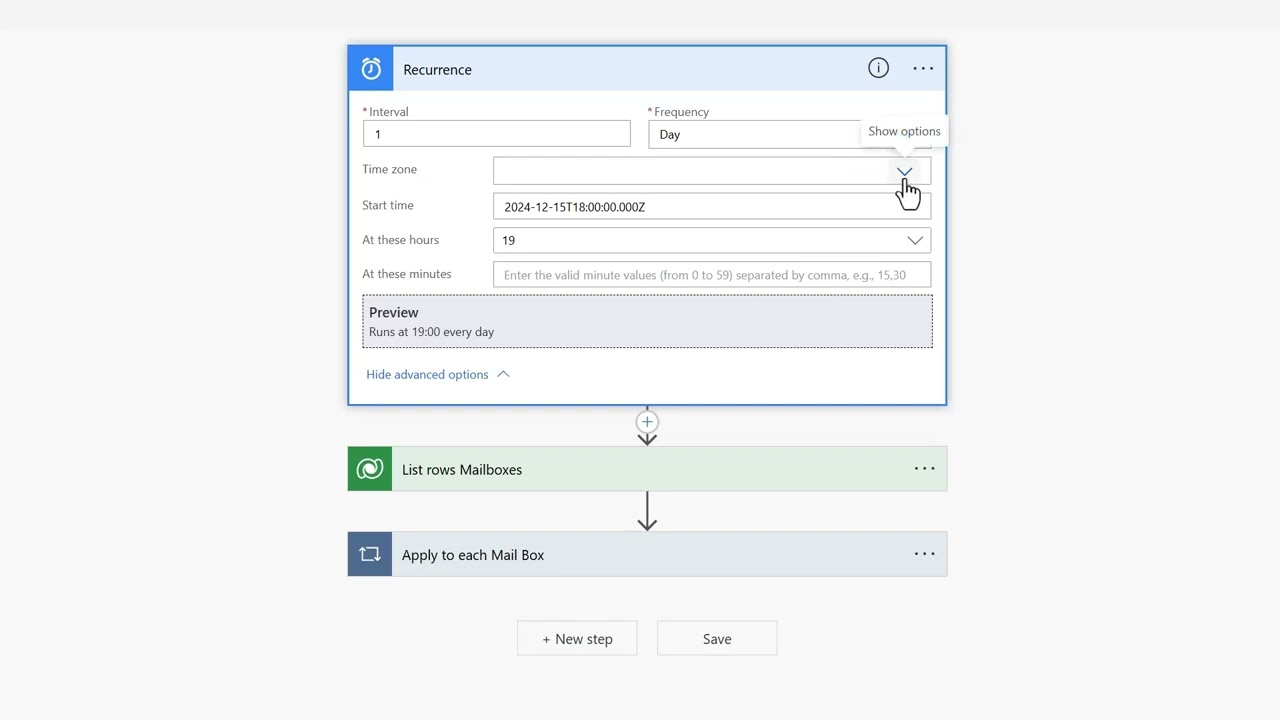The height and width of the screenshot is (720, 1280).
Task: Open the Frequency Day dropdown
Action: [x=789, y=134]
